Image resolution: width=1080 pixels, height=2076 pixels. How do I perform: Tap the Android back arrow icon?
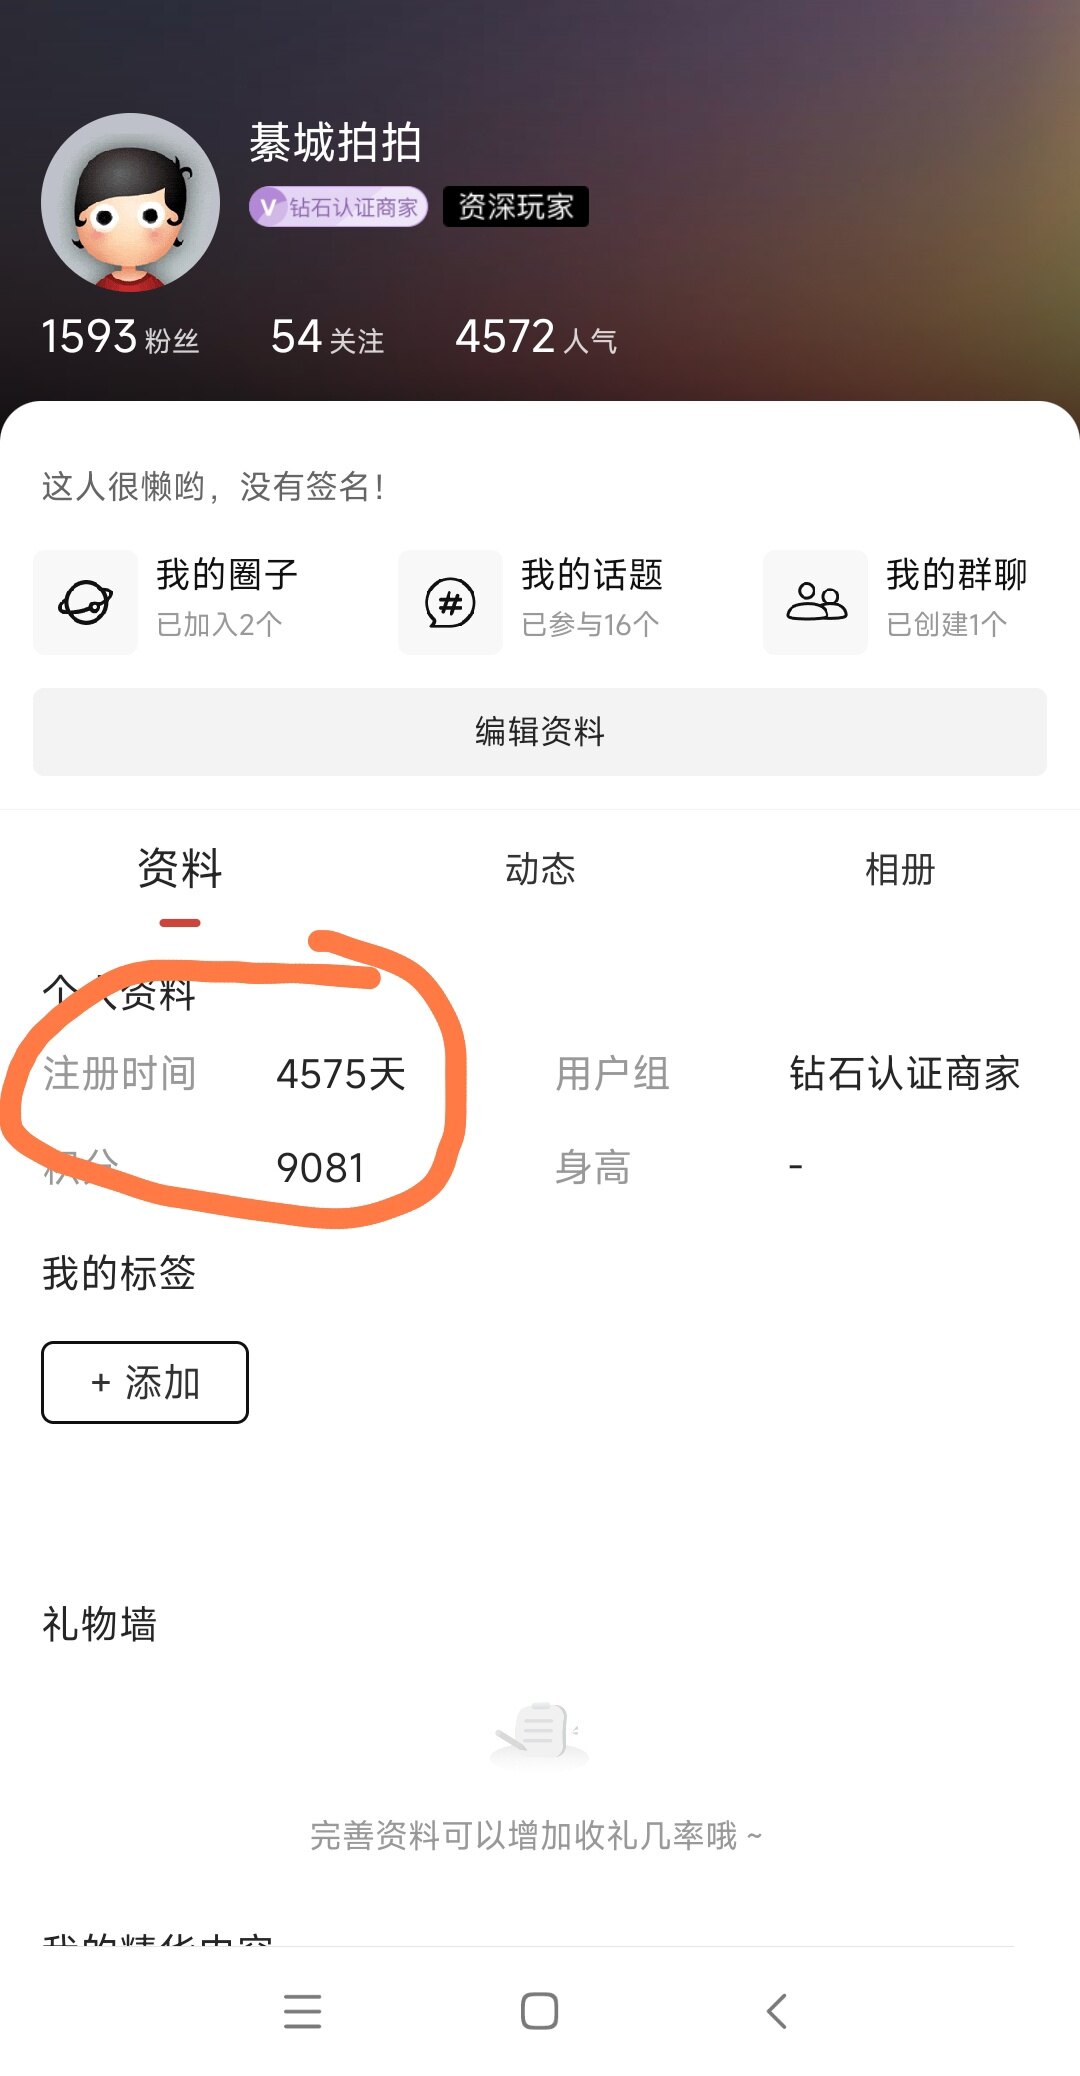(777, 2011)
